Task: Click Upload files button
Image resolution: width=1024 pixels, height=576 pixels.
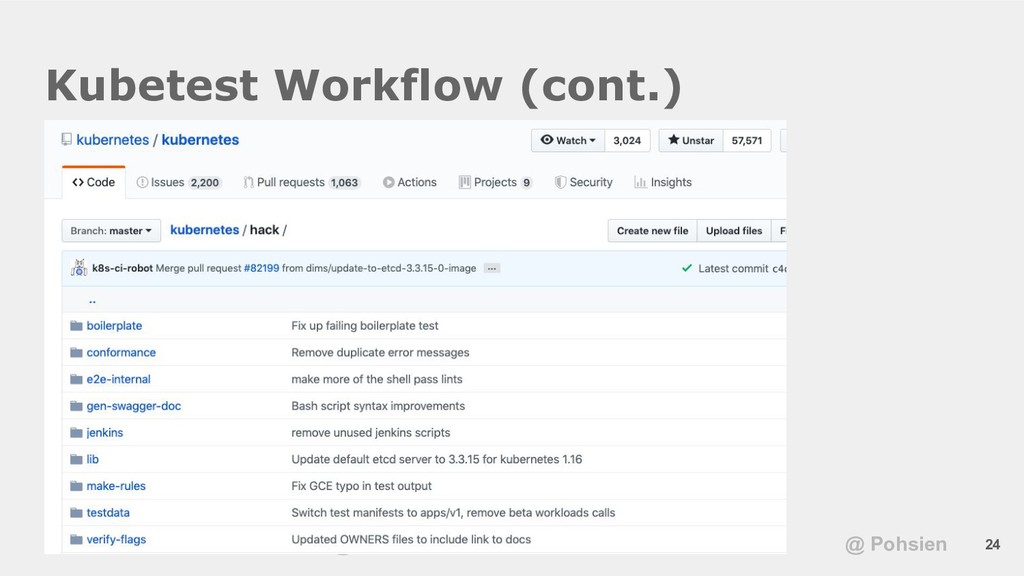Action: pos(734,231)
